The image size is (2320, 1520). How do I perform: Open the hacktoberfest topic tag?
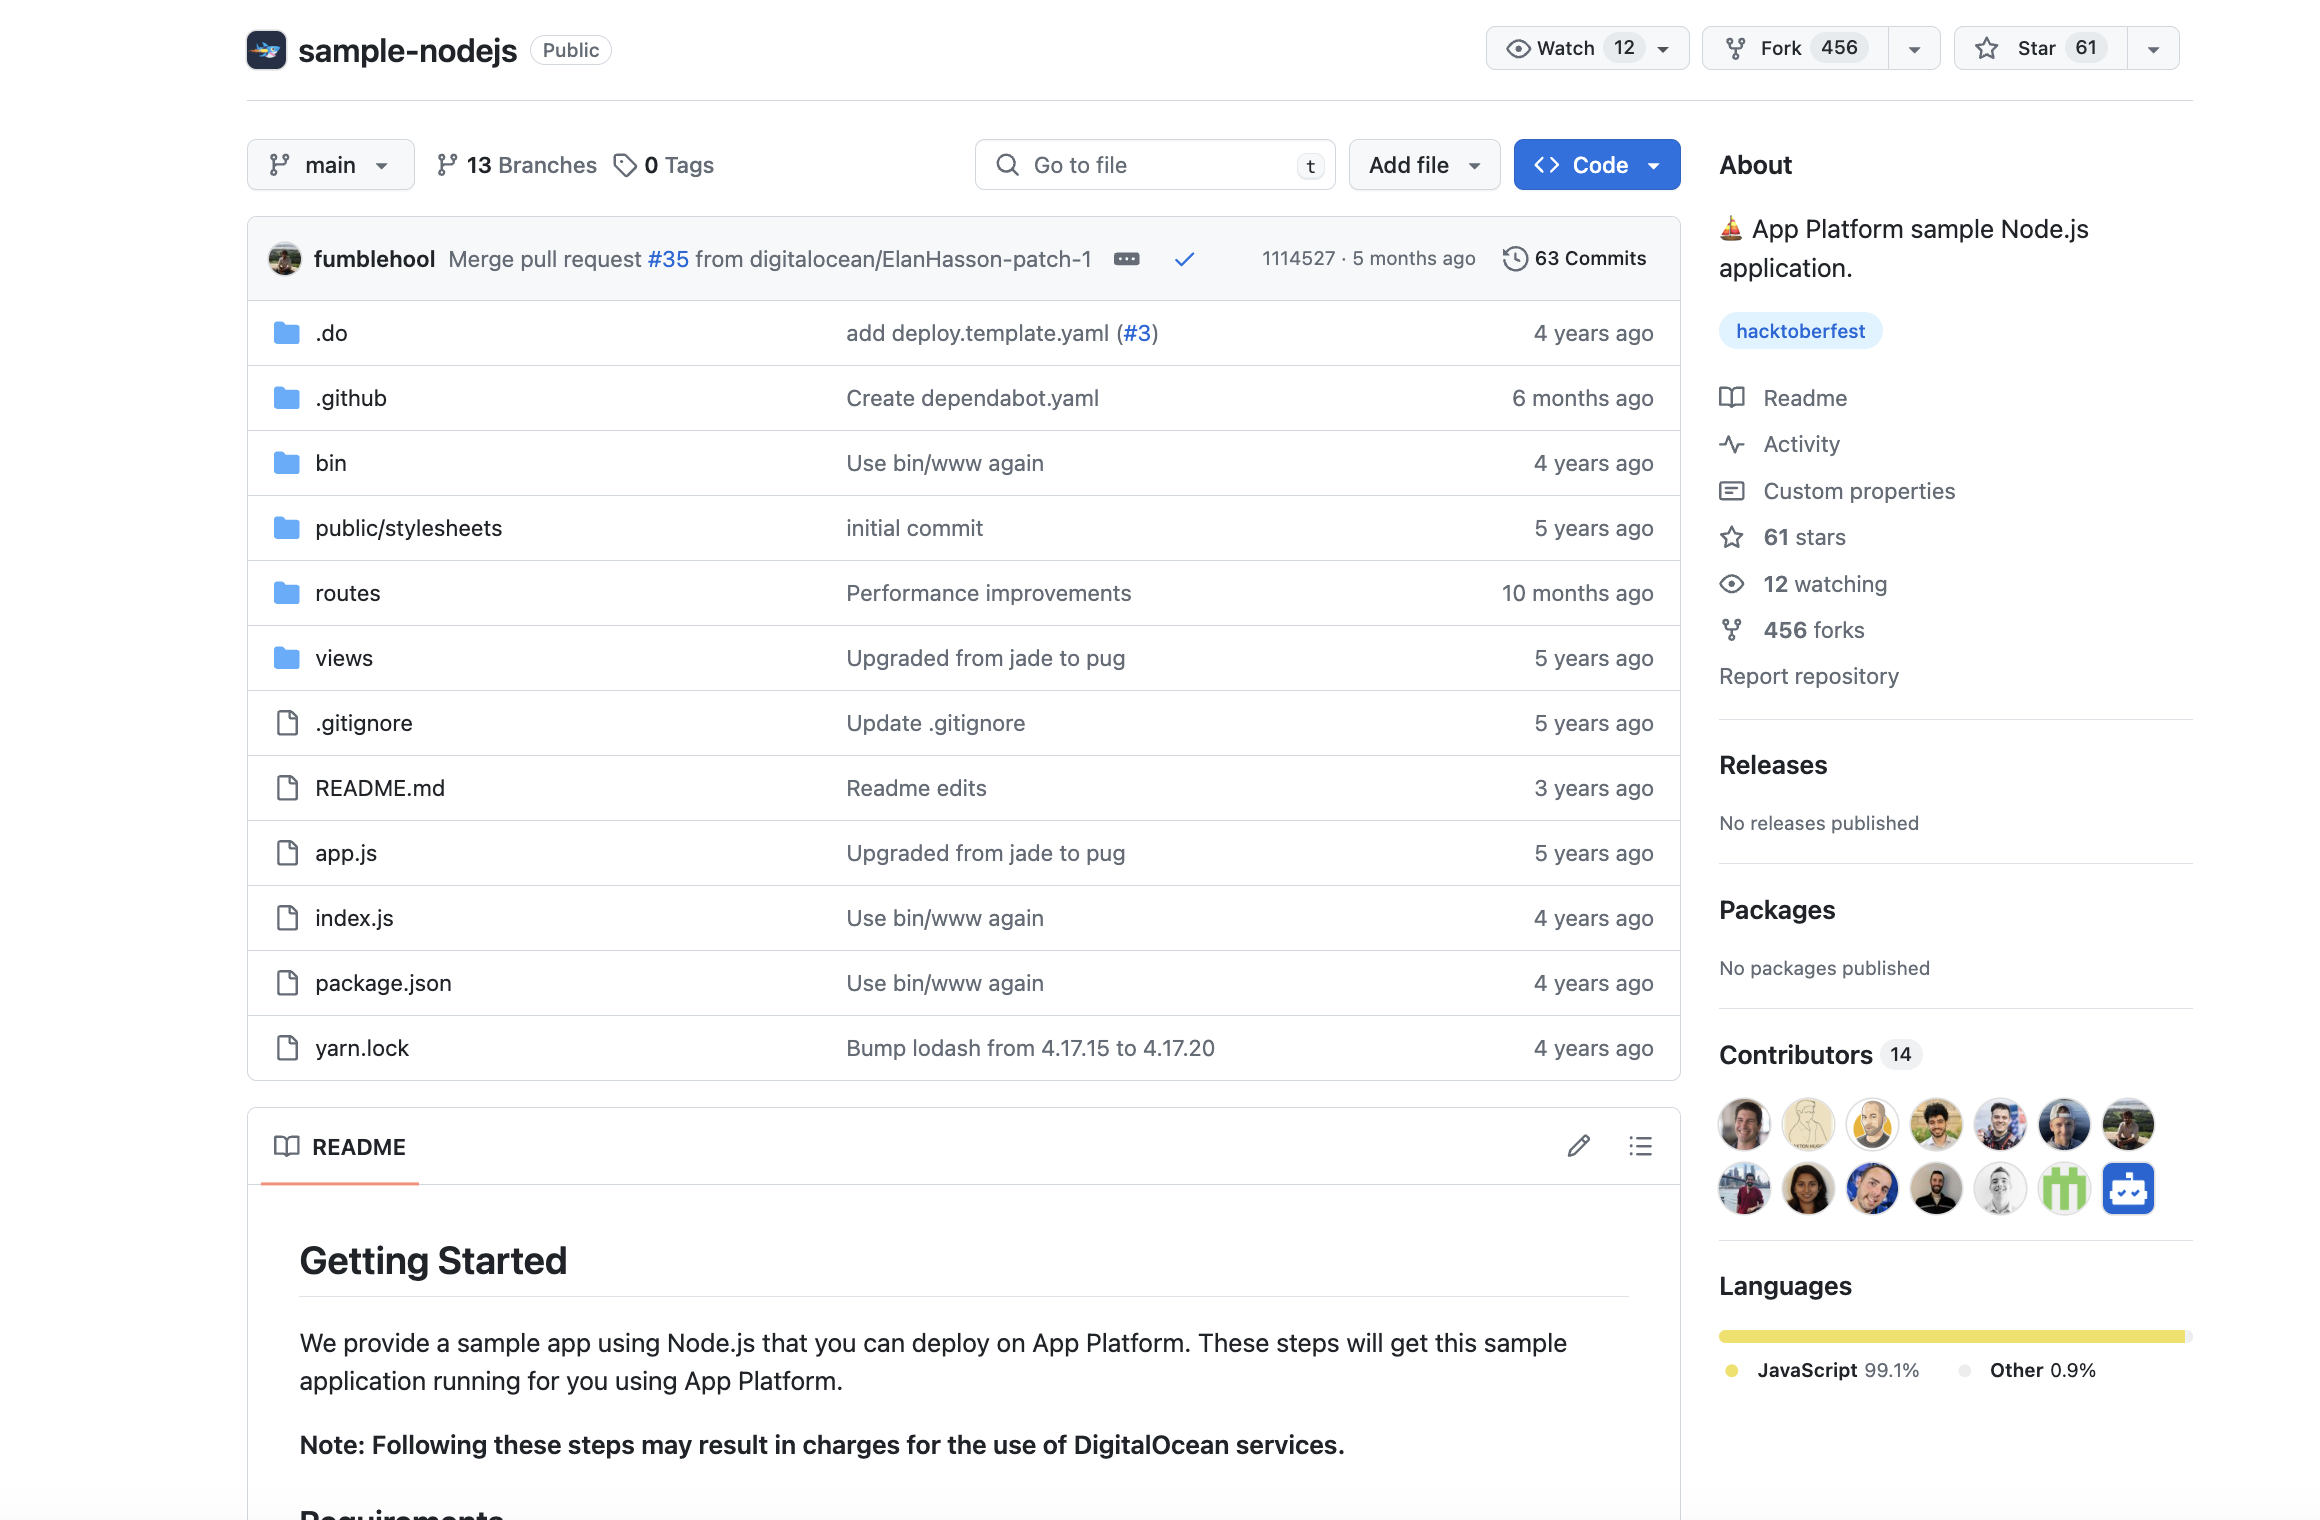[x=1800, y=331]
